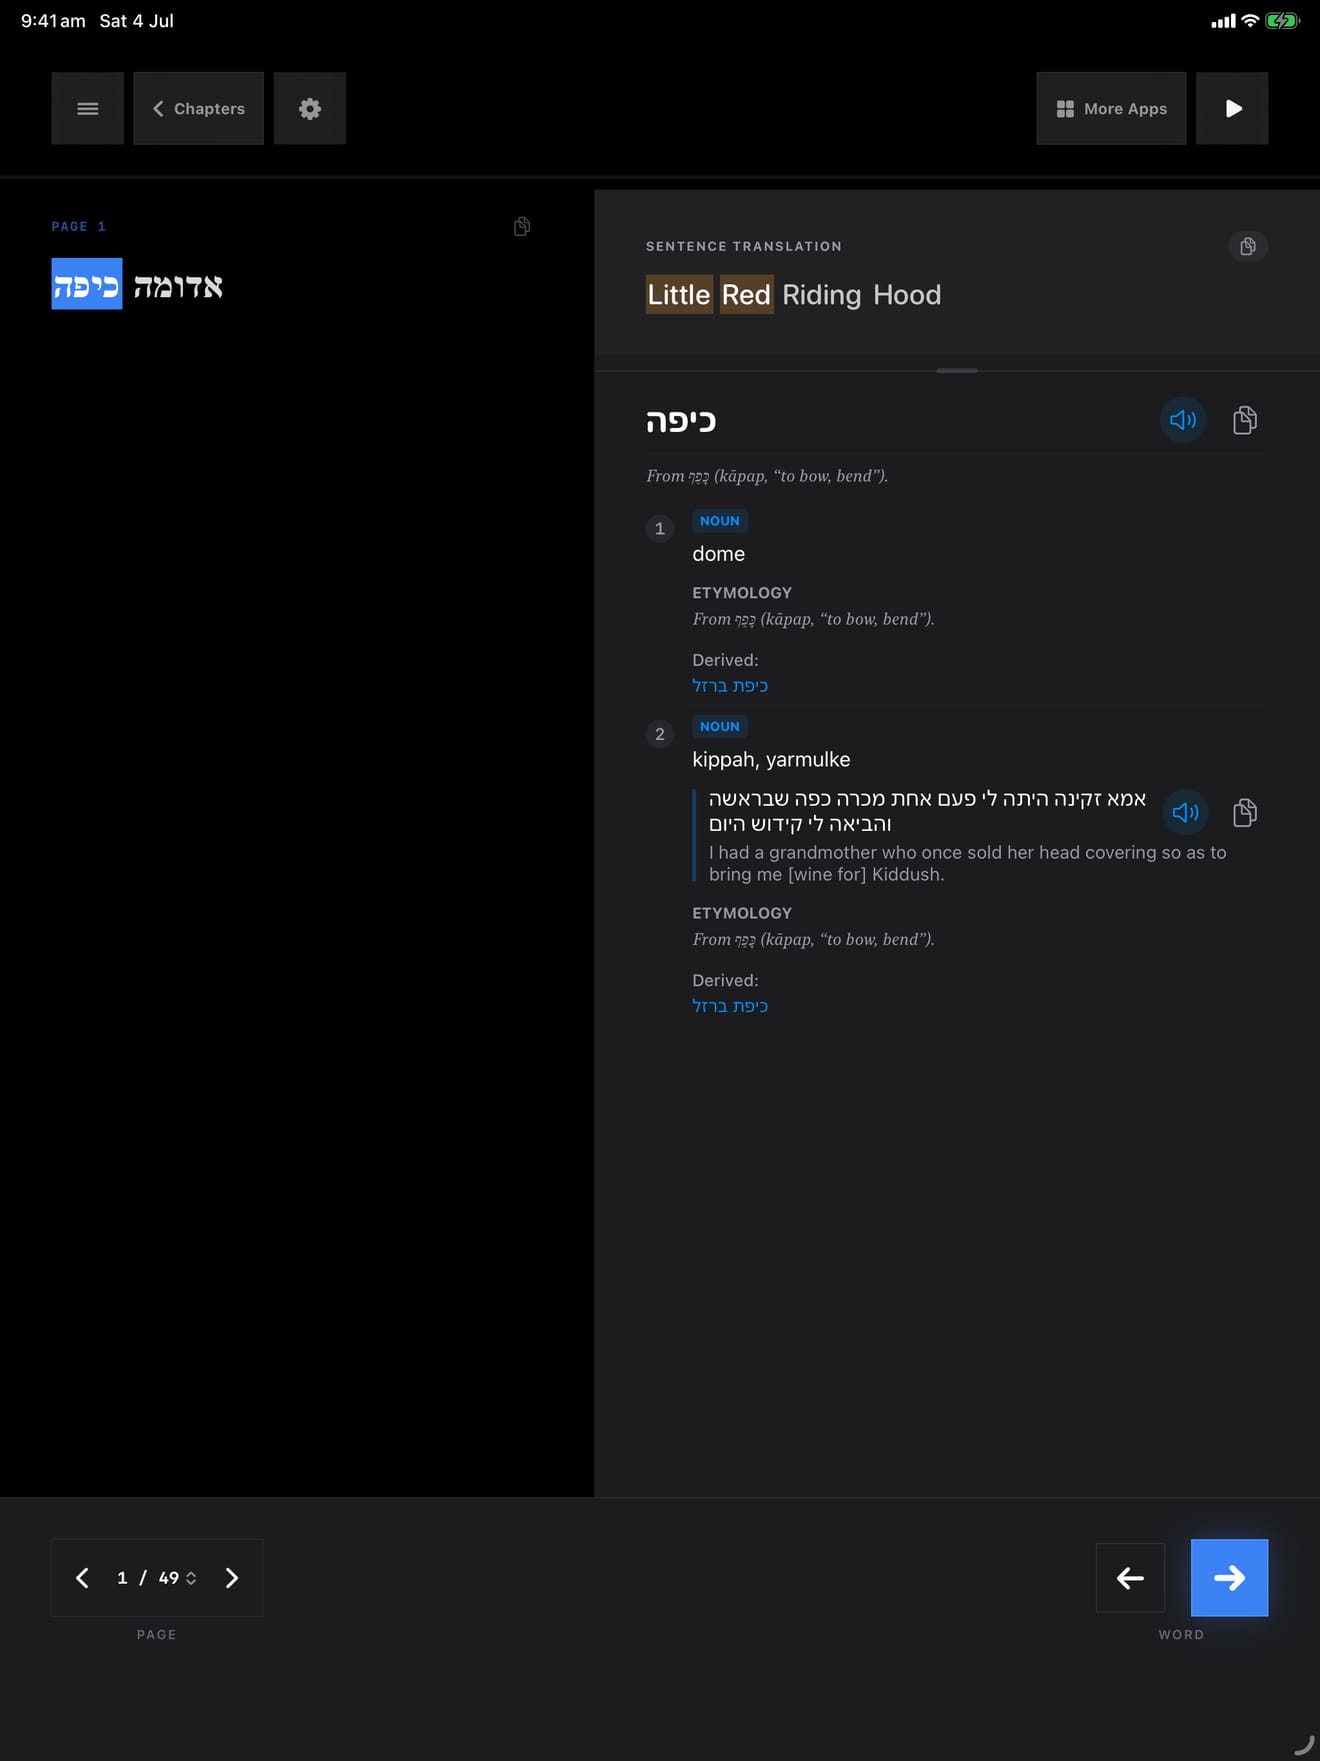
Task: Copy the sentence translation
Action: [x=1247, y=246]
